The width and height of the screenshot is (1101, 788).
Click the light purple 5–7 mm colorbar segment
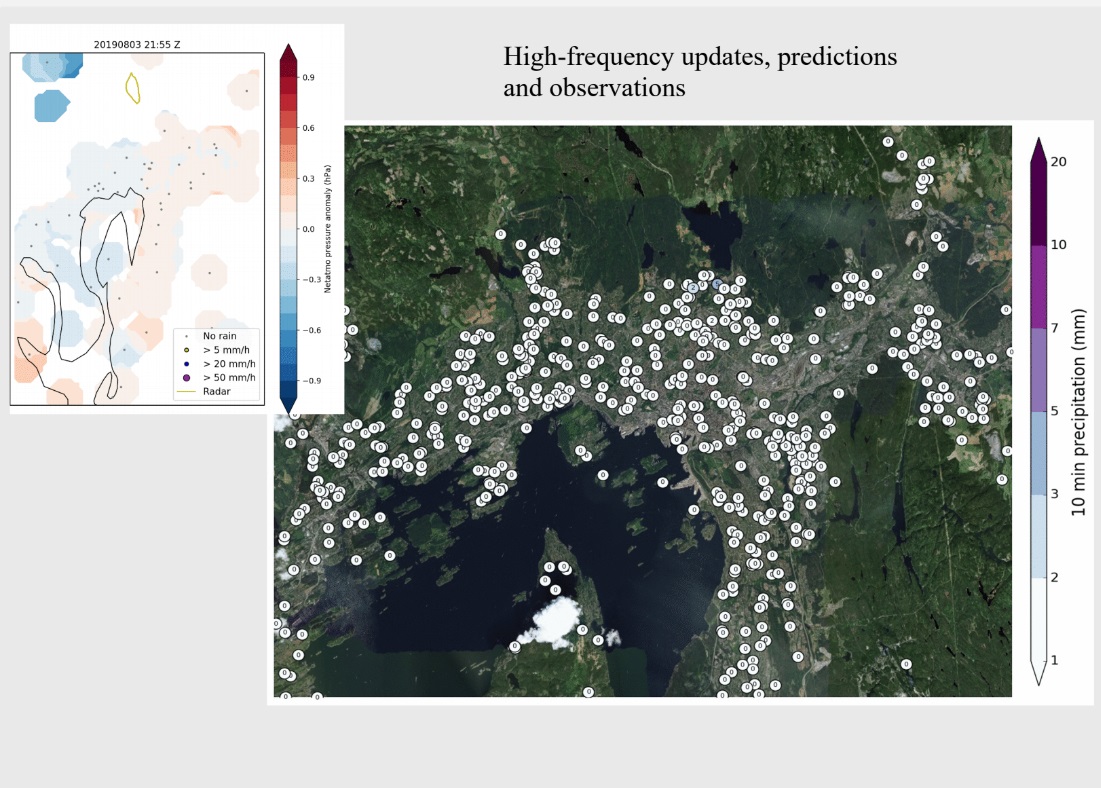click(x=1039, y=369)
